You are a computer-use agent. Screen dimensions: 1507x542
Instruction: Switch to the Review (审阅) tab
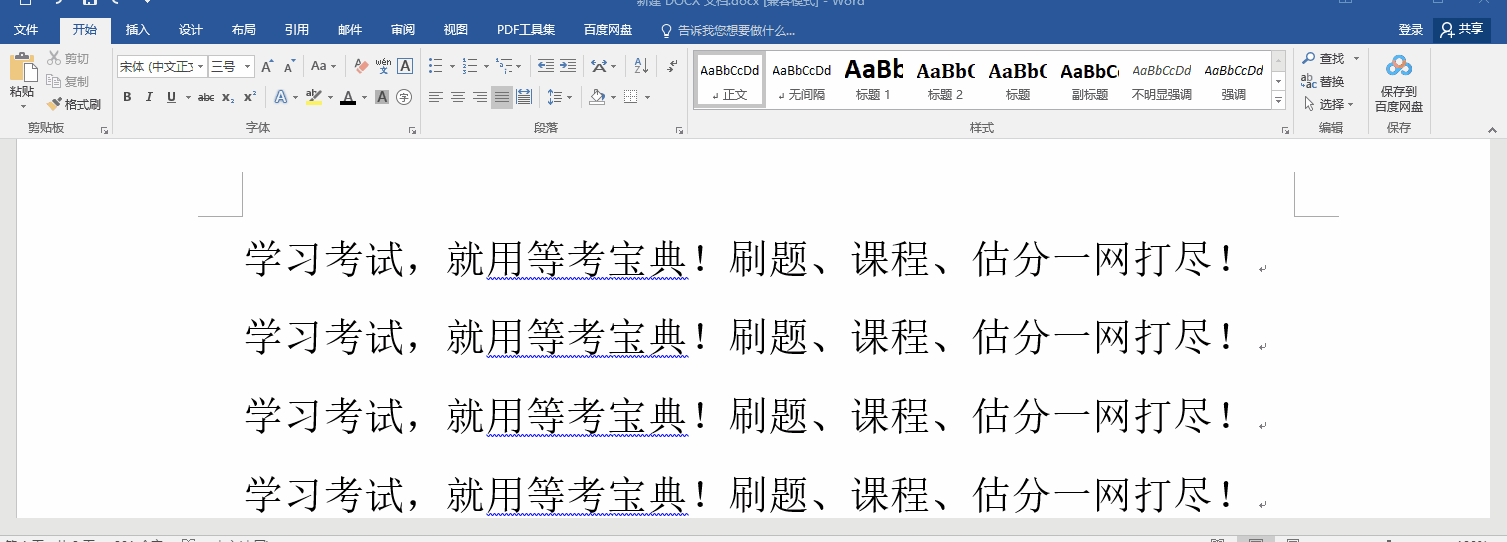coord(402,30)
